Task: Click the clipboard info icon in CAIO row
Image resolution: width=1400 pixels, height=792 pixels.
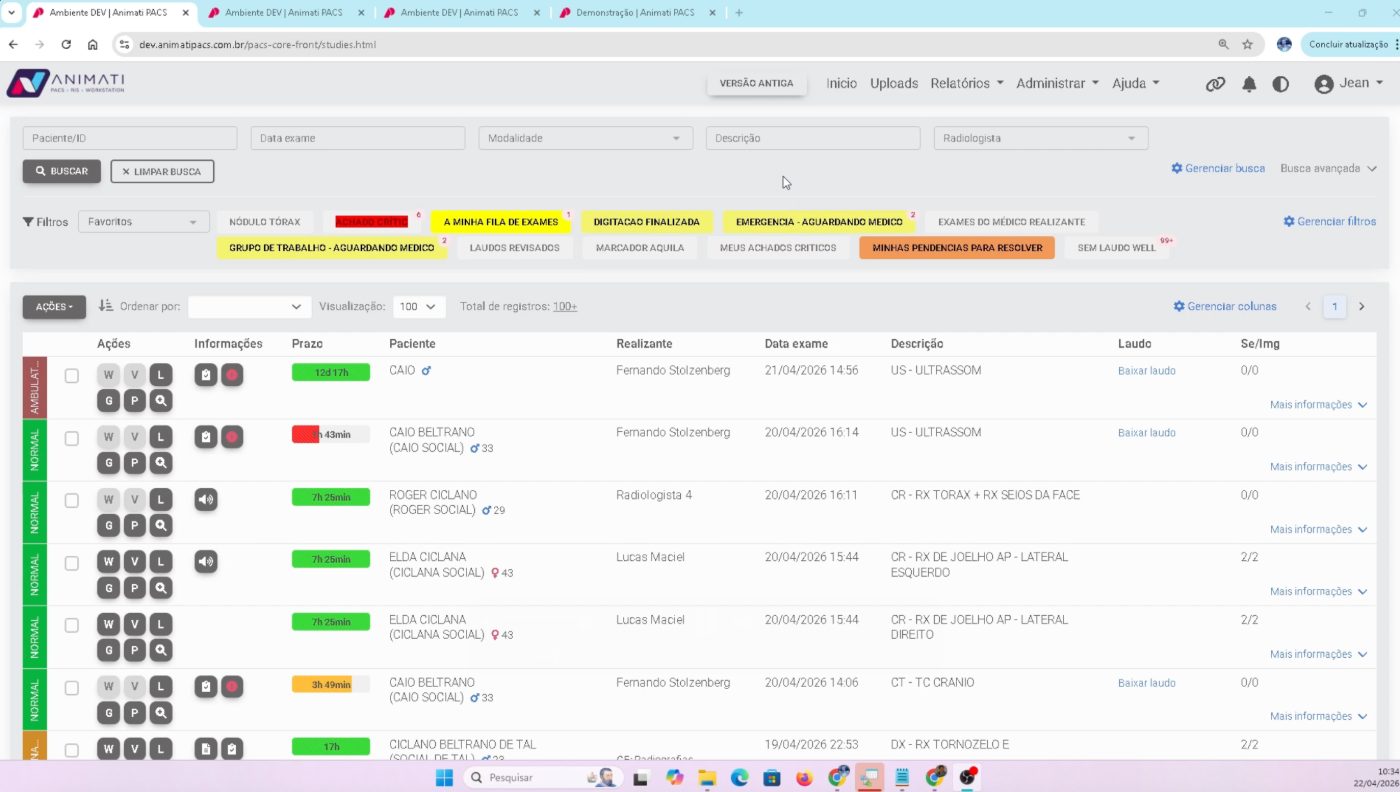Action: [x=206, y=375]
